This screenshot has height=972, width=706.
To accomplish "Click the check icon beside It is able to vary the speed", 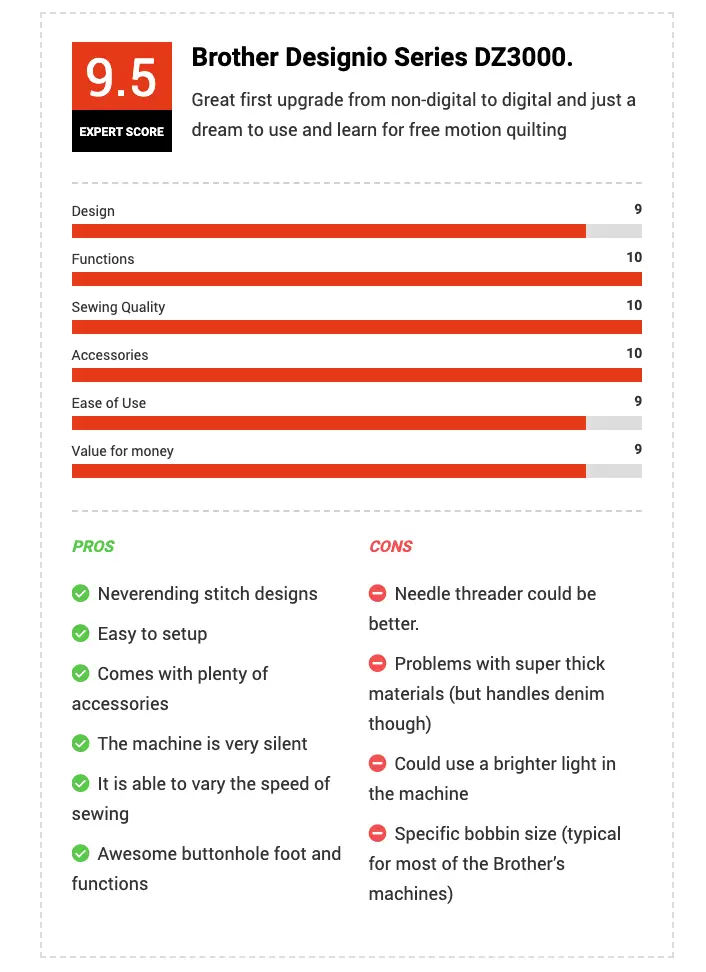I will click(x=81, y=783).
